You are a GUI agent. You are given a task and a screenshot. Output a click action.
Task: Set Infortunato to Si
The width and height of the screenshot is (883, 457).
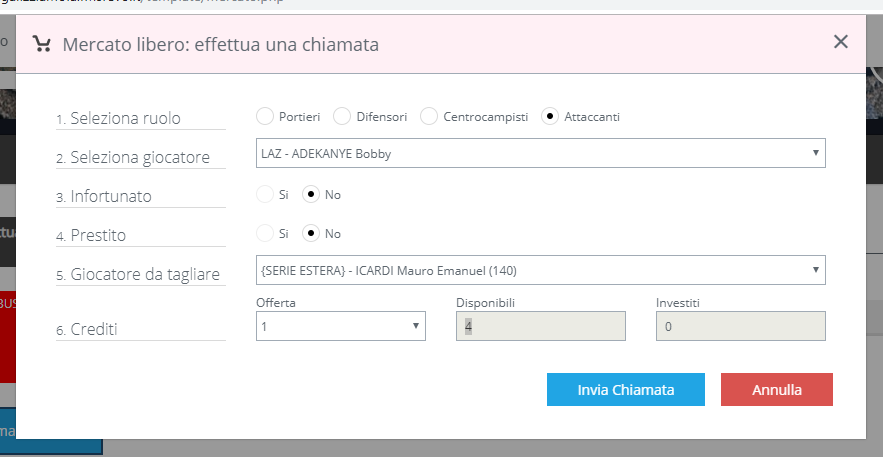pyautogui.click(x=265, y=194)
